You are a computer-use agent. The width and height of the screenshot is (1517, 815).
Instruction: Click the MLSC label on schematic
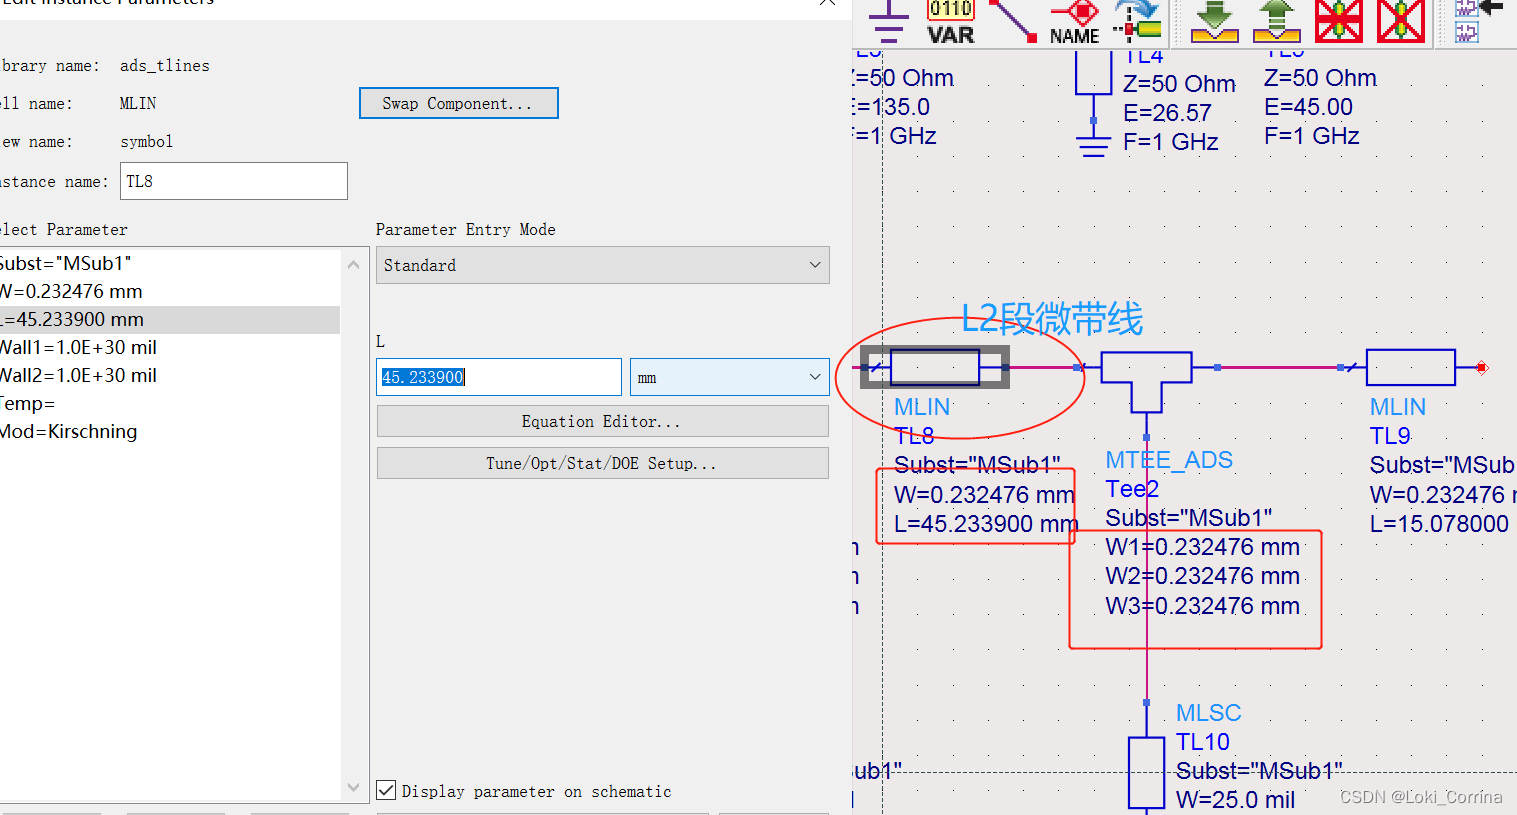(x=1208, y=713)
